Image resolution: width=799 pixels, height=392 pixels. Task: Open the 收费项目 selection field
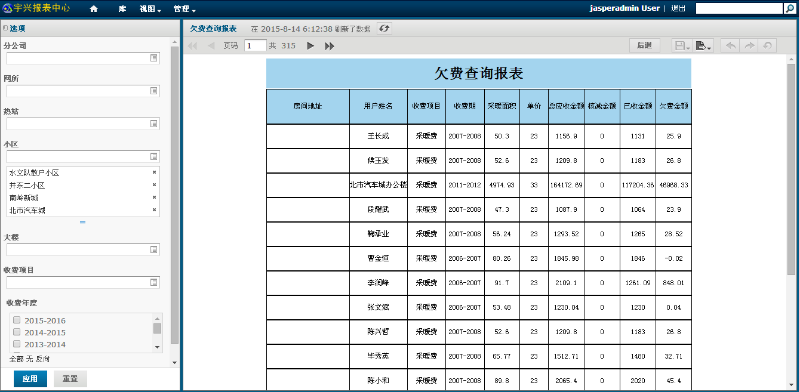click(83, 282)
